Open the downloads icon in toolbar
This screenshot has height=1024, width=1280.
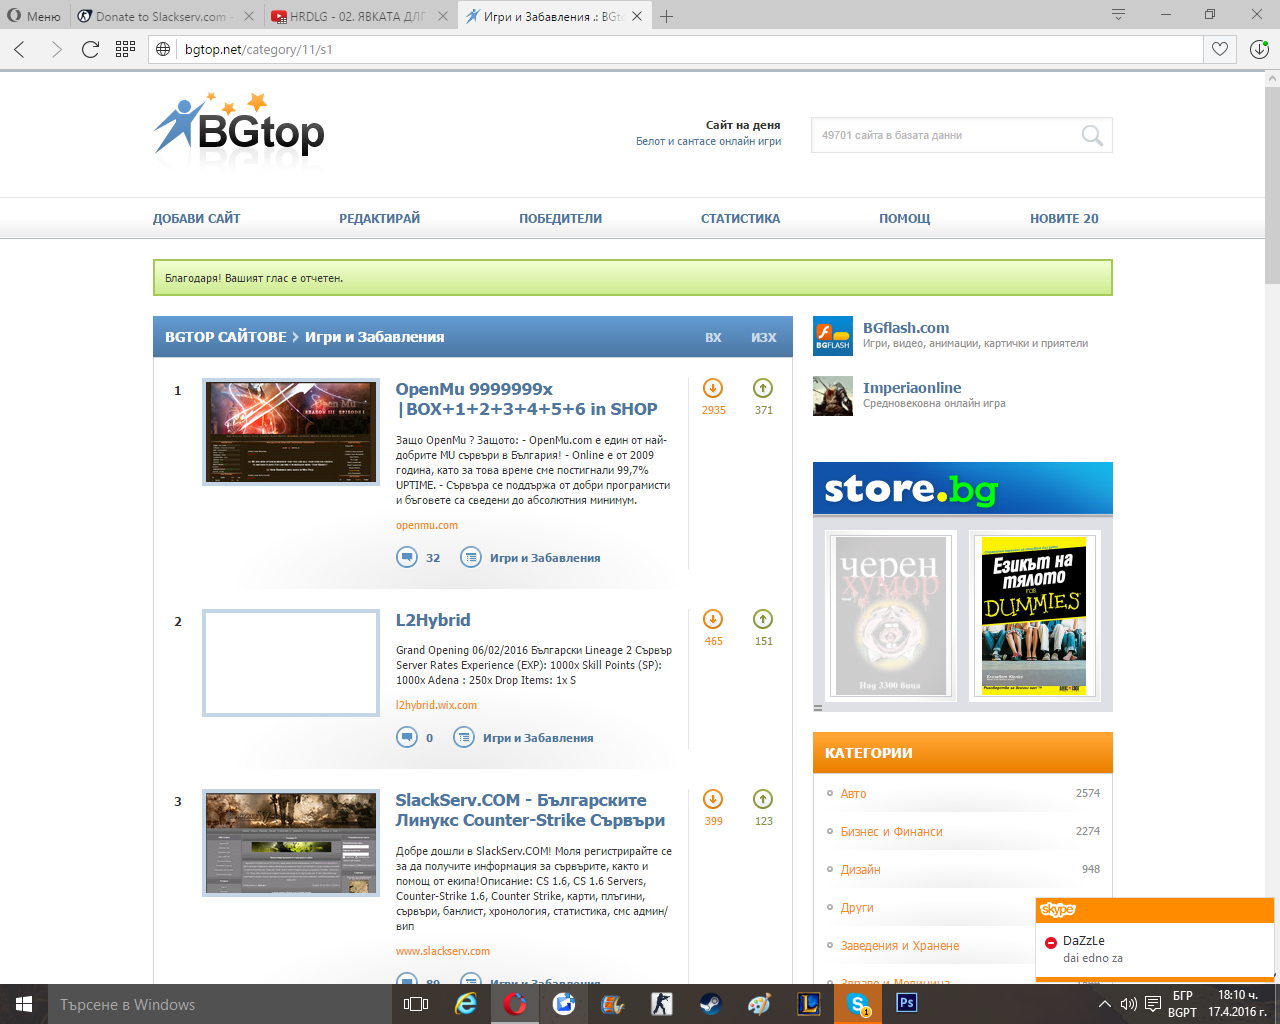1259,49
